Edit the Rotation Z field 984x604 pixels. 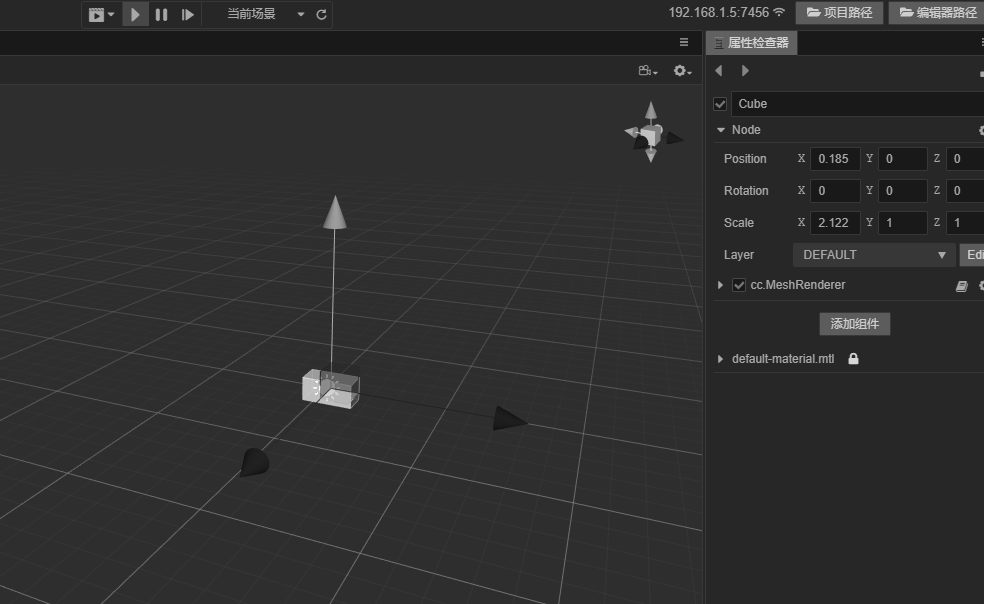coord(965,191)
